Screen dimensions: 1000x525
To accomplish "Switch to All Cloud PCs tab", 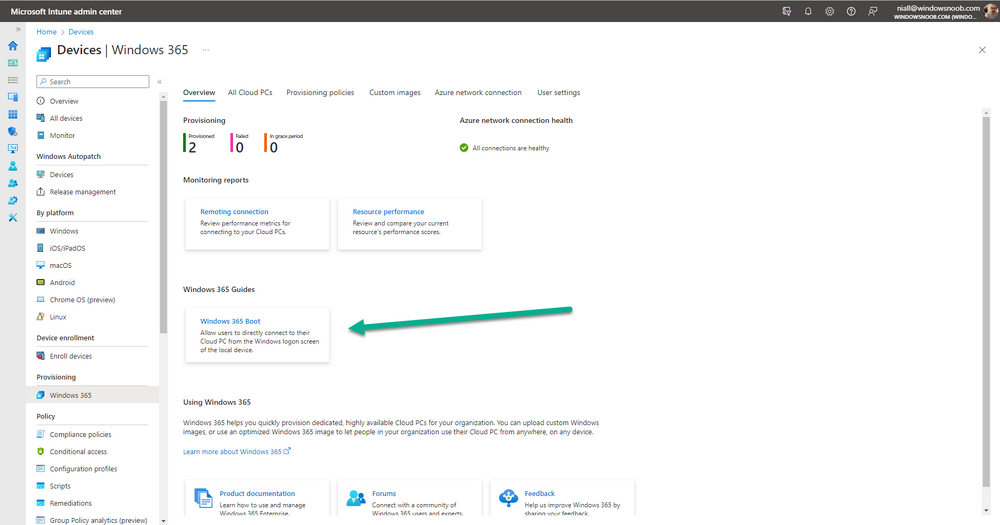I will point(250,92).
